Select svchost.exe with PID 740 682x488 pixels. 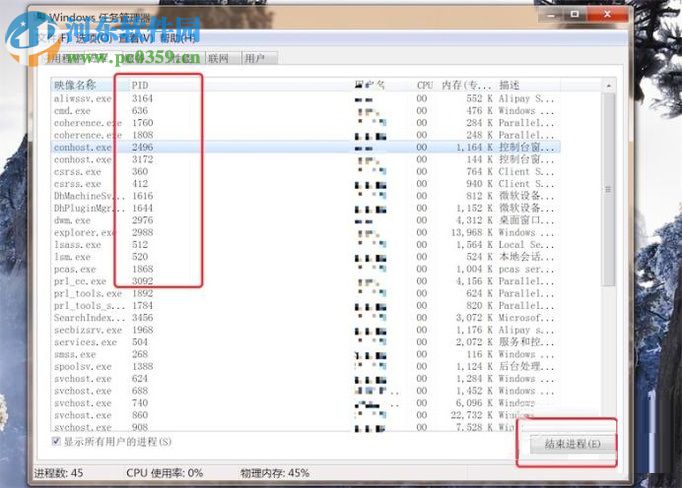305,403
